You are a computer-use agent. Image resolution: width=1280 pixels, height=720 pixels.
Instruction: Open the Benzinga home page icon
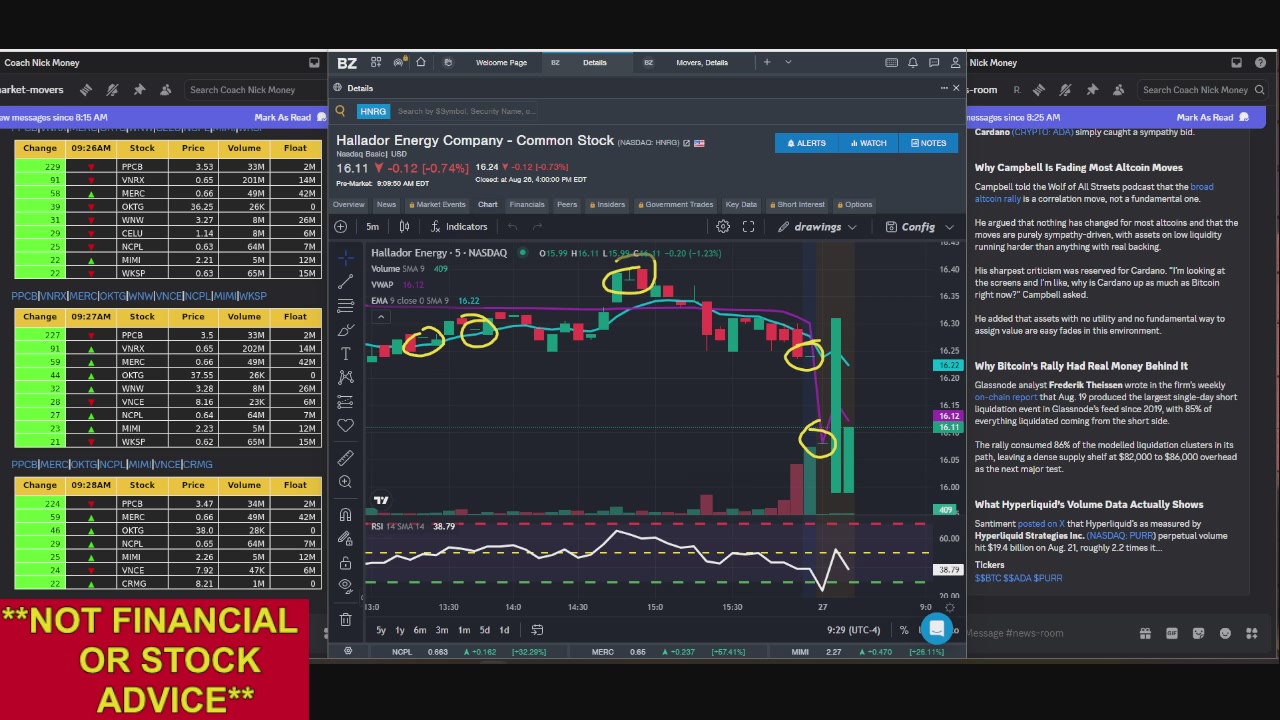click(x=421, y=63)
